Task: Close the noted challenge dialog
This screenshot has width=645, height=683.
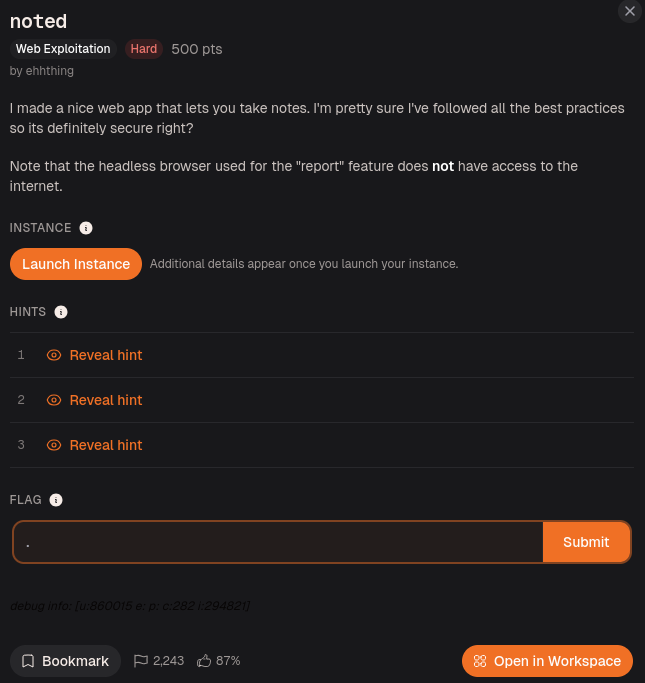Action: (x=630, y=11)
